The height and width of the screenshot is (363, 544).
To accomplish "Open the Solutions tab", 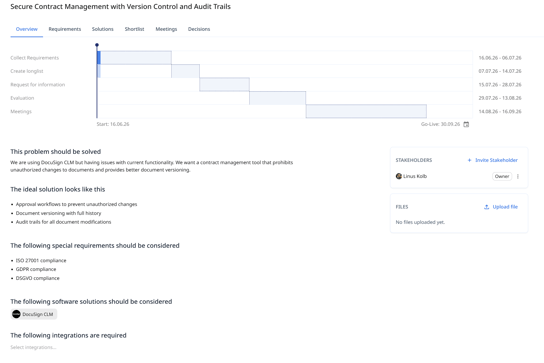I will 103,29.
